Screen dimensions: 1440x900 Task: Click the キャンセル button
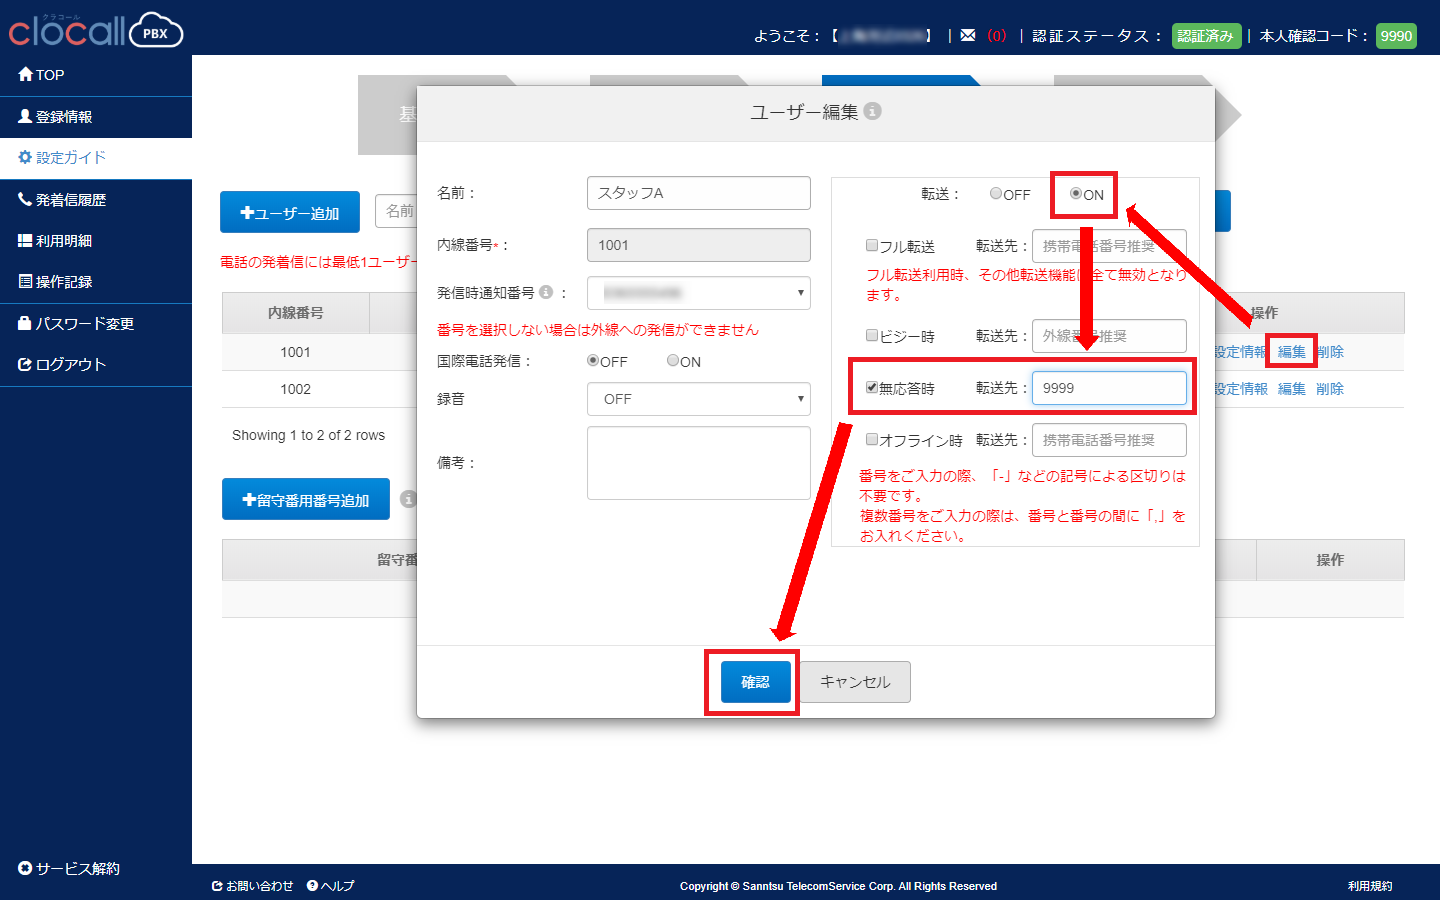[855, 682]
